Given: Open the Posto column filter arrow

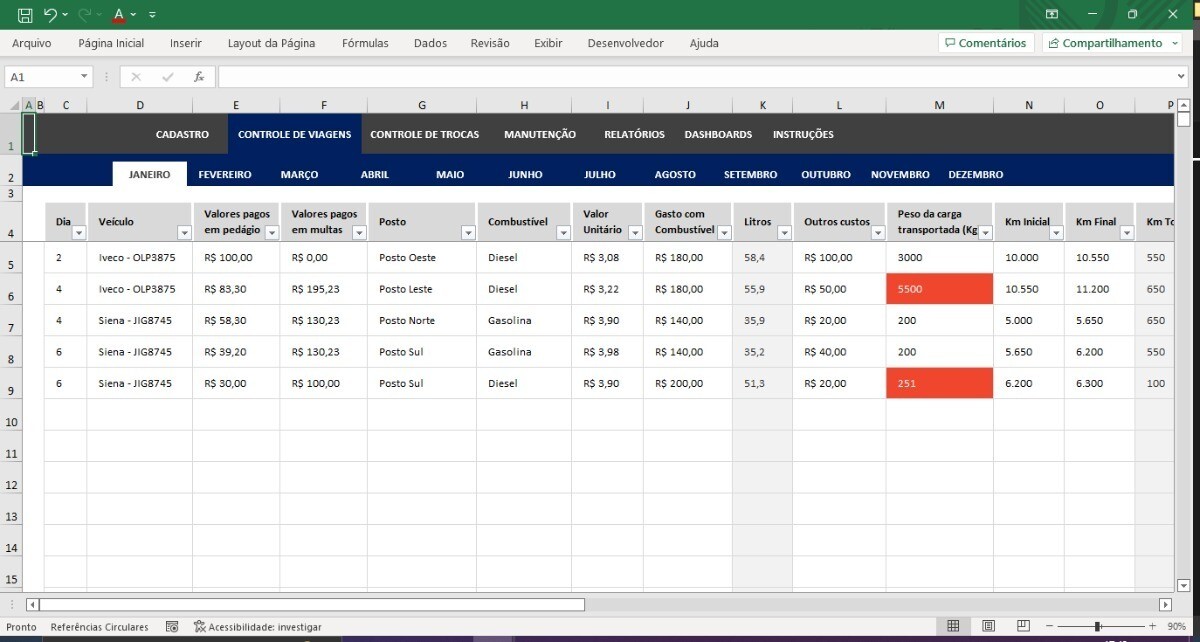Looking at the screenshot, I should click(467, 233).
